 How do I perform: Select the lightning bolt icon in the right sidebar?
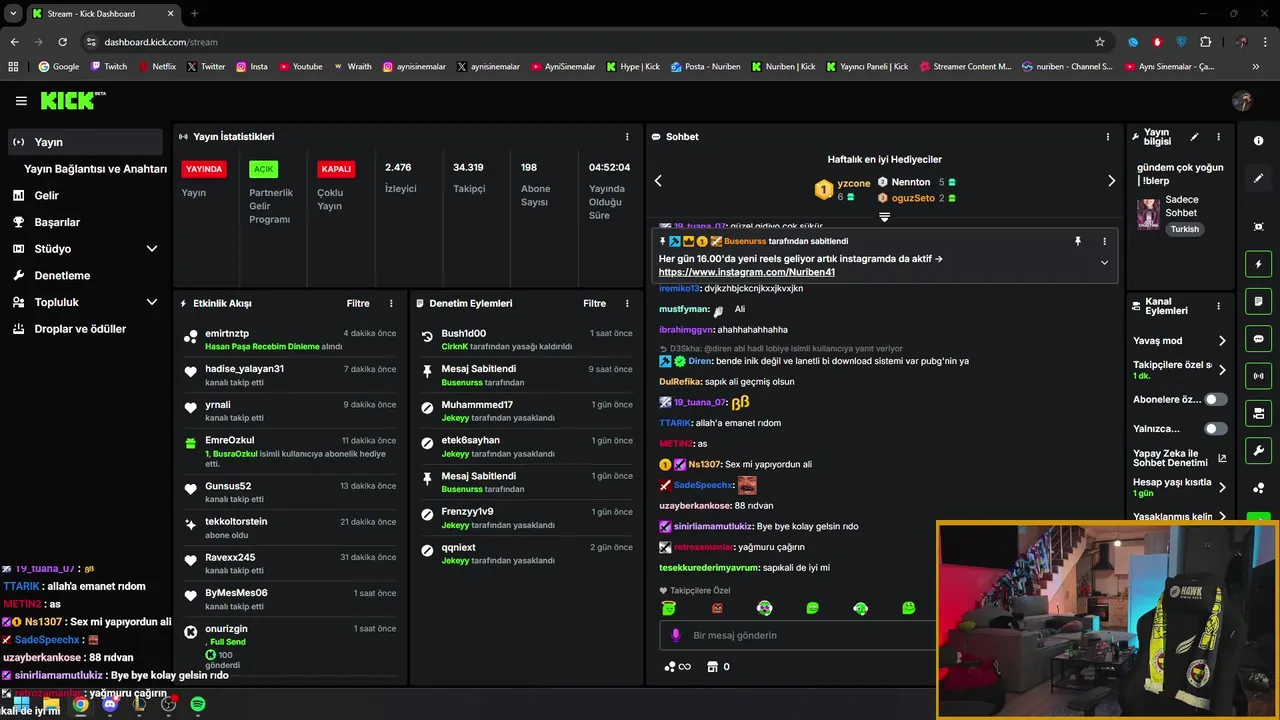tap(1258, 265)
